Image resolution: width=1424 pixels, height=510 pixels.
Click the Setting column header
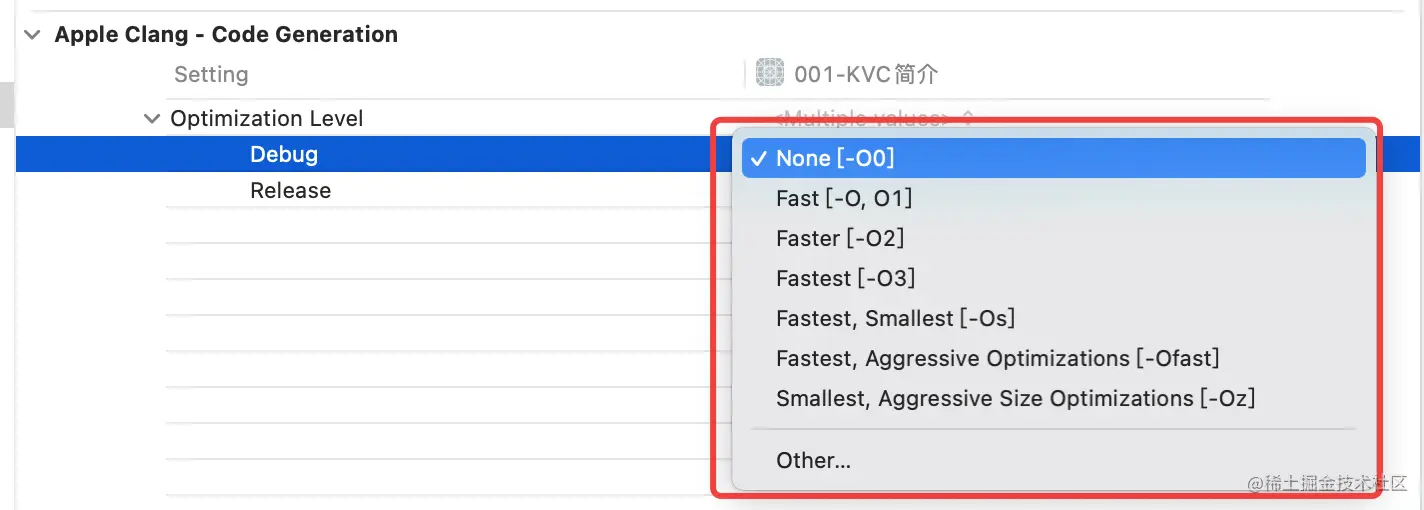(x=211, y=75)
